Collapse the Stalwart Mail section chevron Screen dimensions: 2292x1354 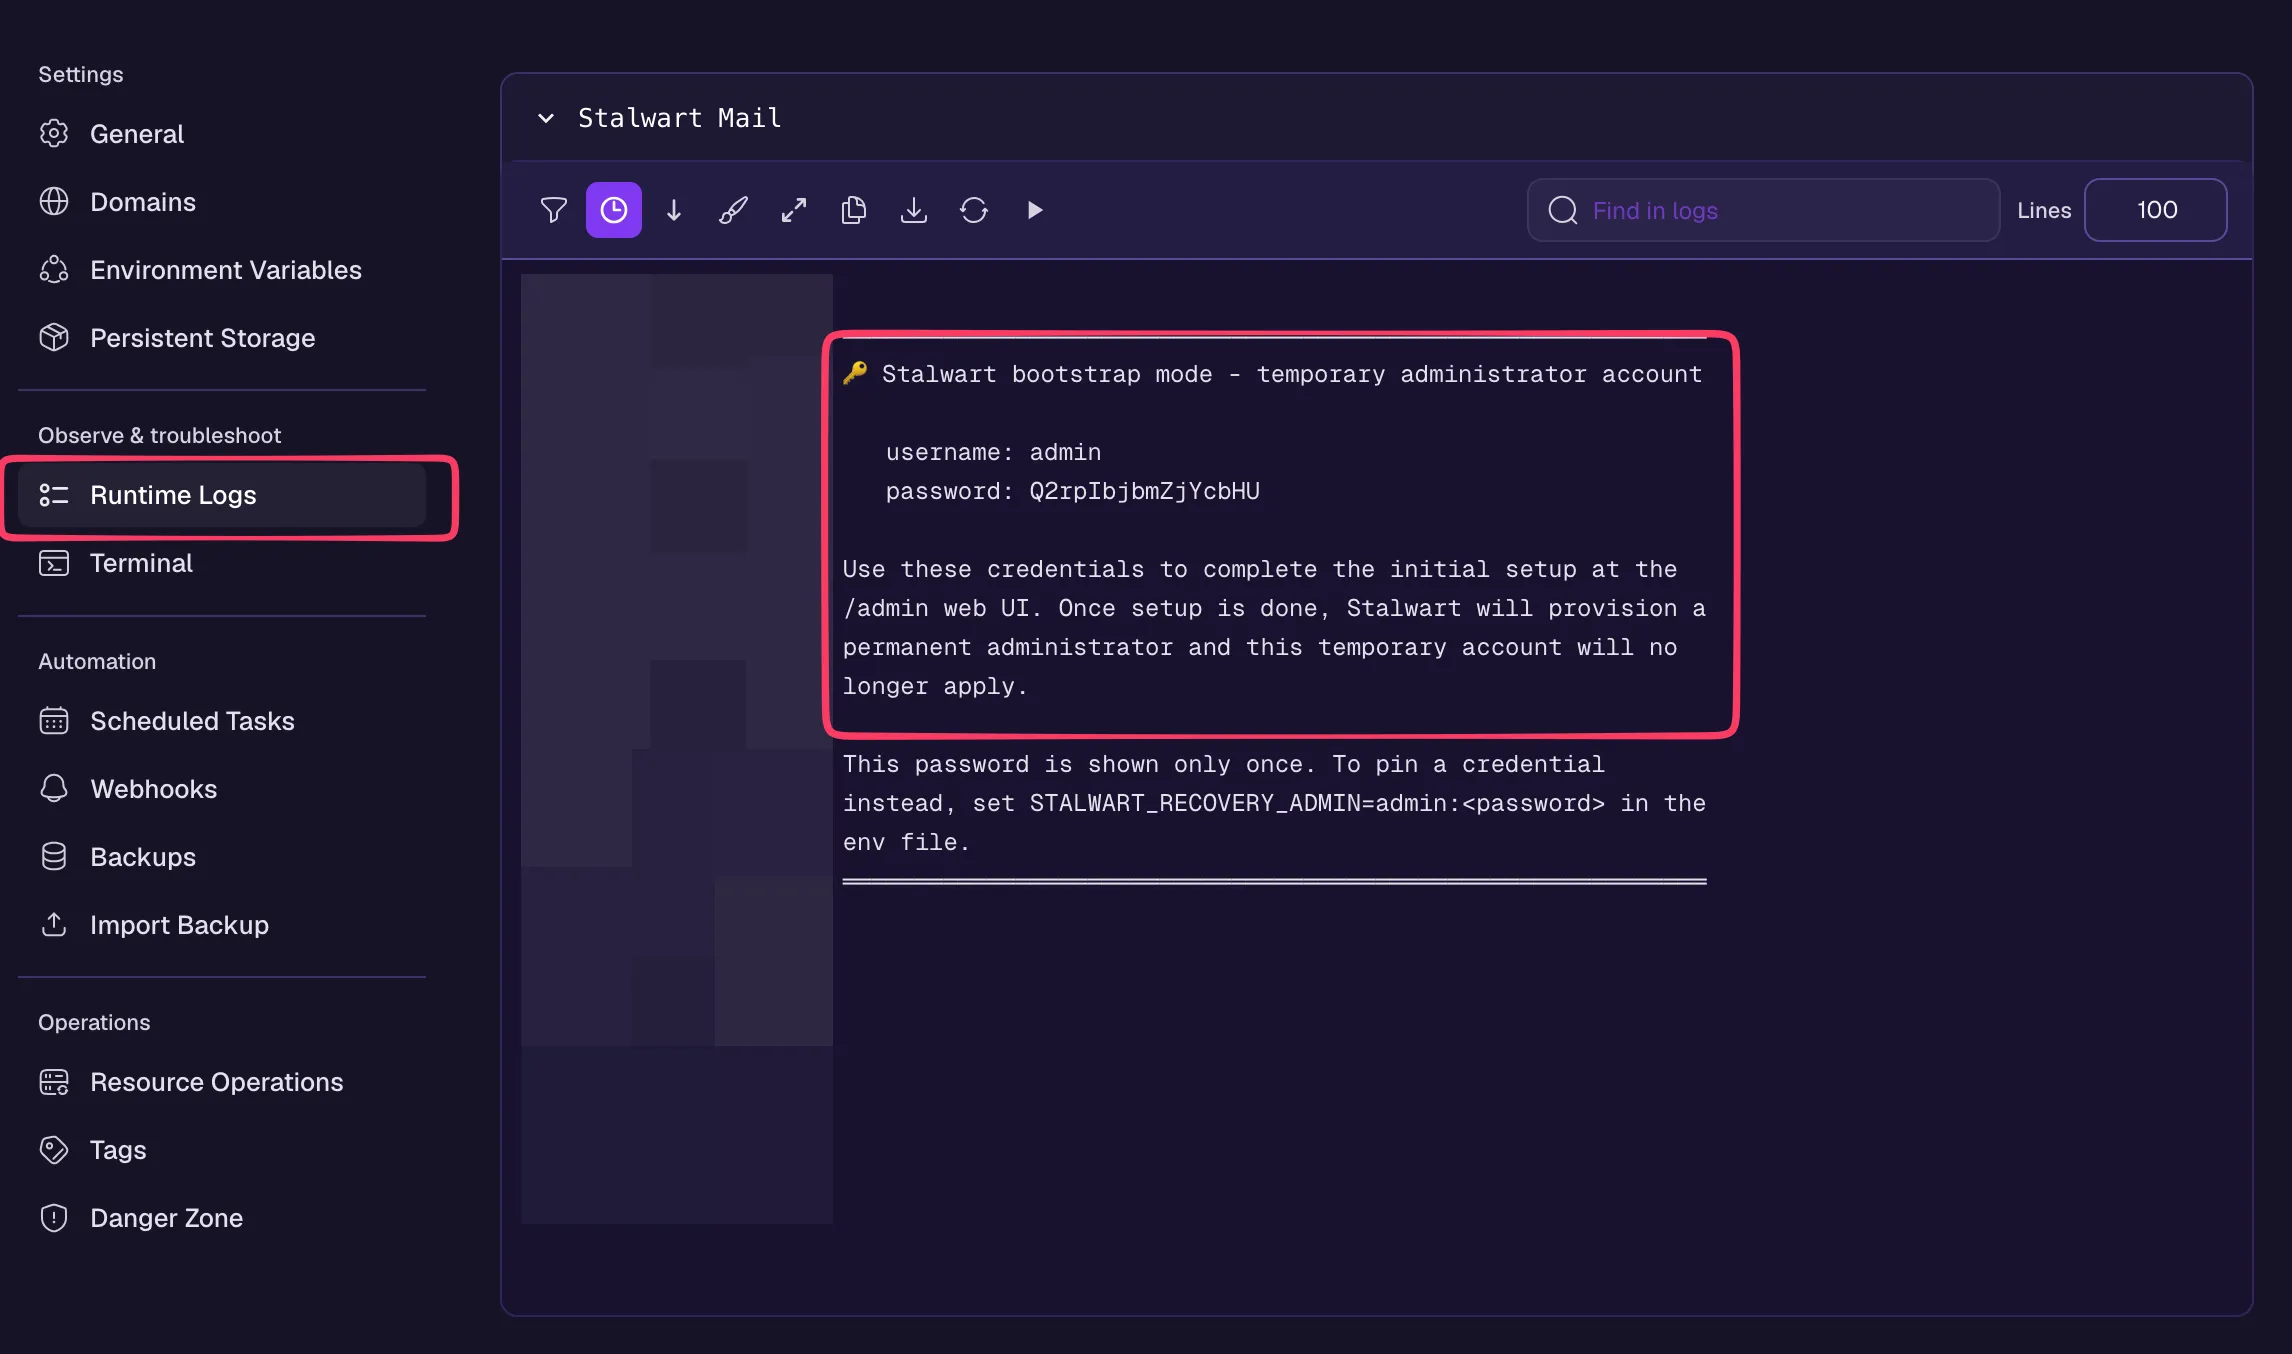click(x=545, y=118)
